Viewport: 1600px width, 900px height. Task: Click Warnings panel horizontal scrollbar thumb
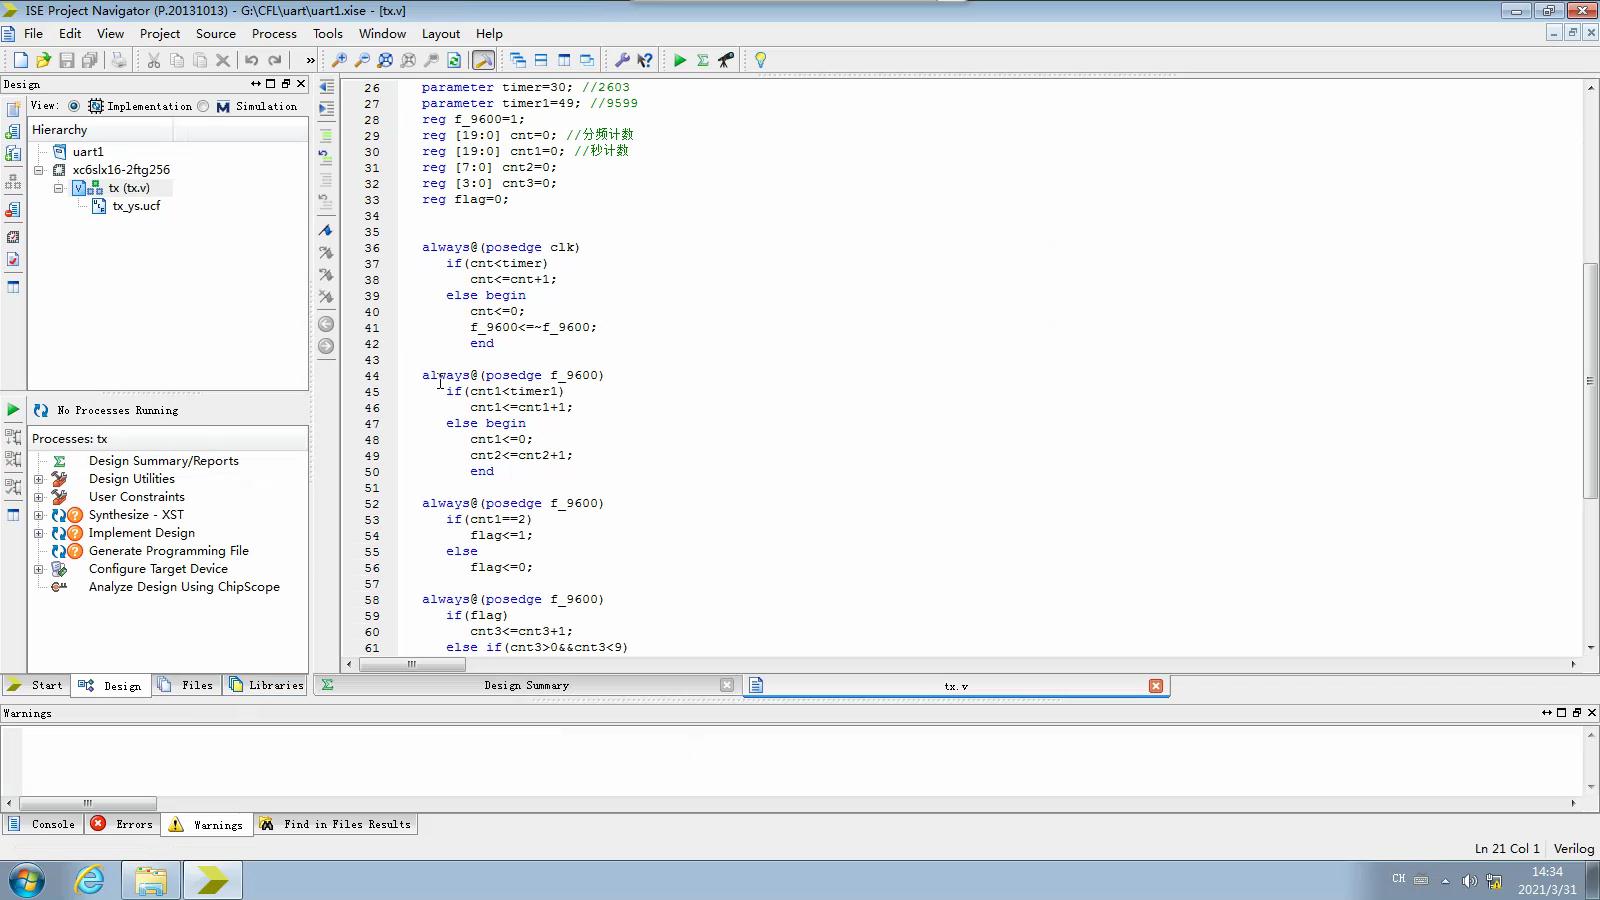point(88,803)
